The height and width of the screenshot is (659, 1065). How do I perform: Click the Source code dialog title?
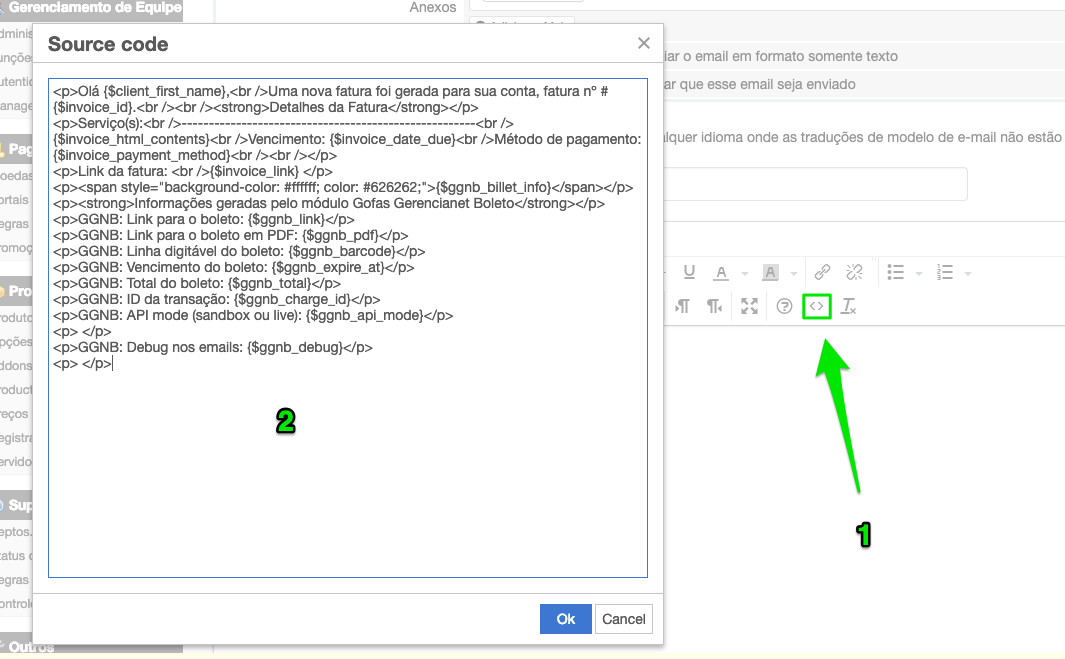pos(108,44)
